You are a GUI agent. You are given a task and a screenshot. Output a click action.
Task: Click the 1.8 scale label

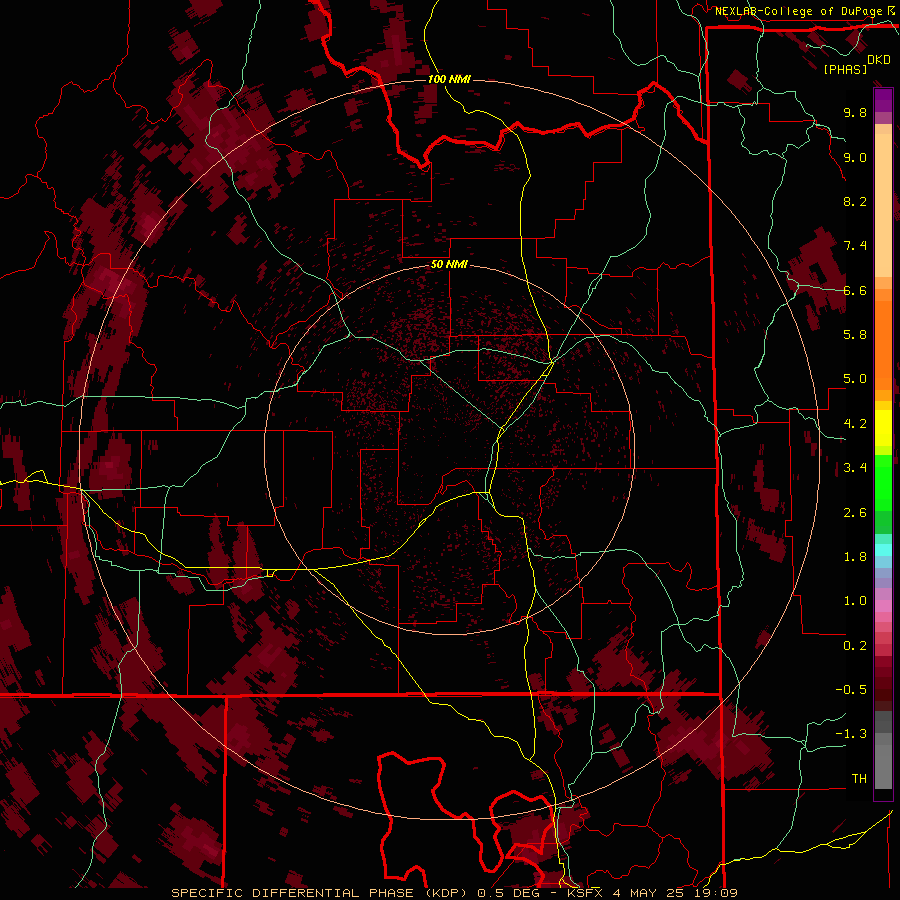(855, 557)
